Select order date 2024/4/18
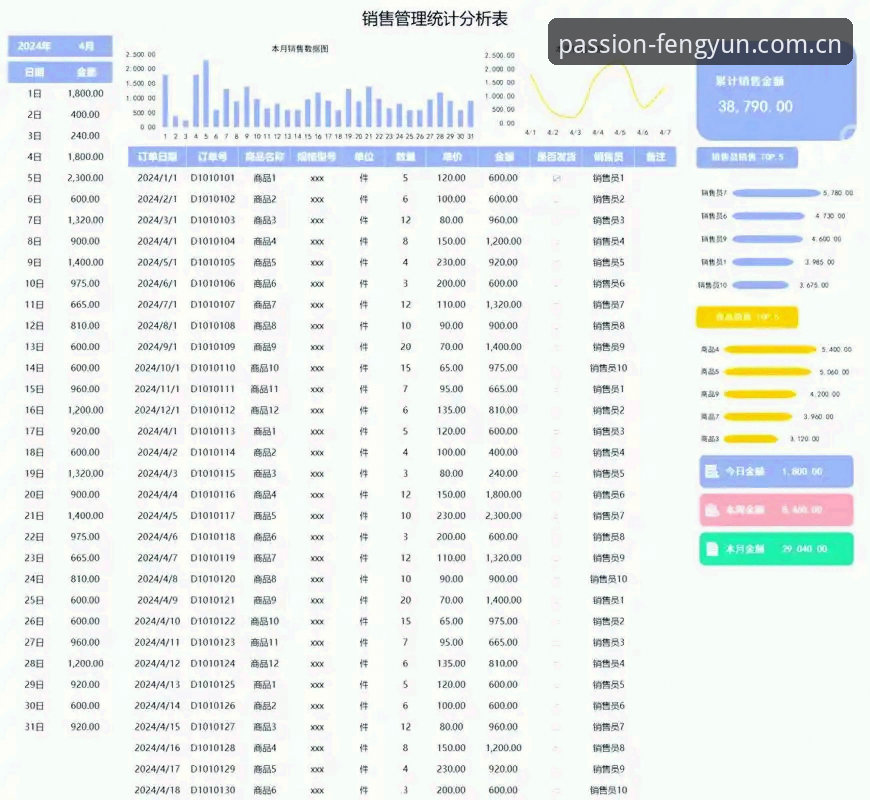The width and height of the screenshot is (870, 800). [157, 790]
